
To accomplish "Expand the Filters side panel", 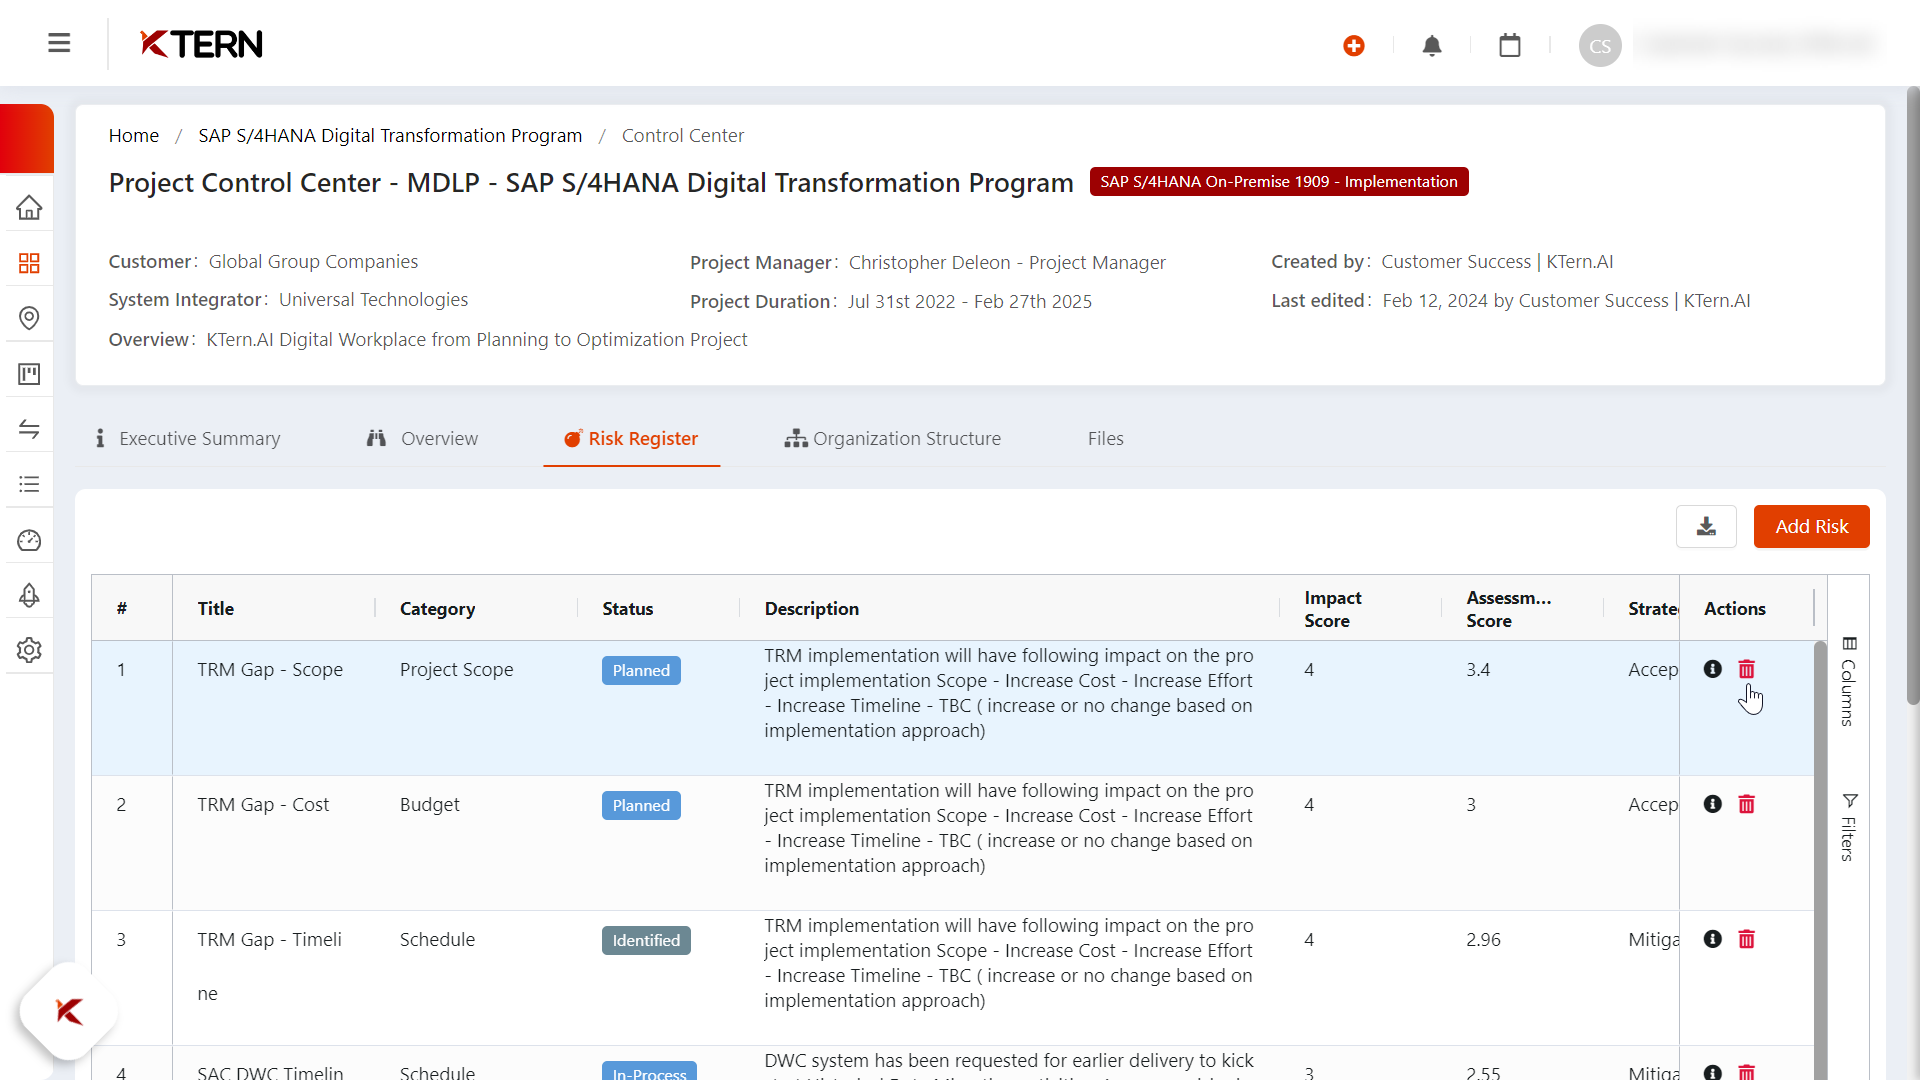I will click(1849, 827).
